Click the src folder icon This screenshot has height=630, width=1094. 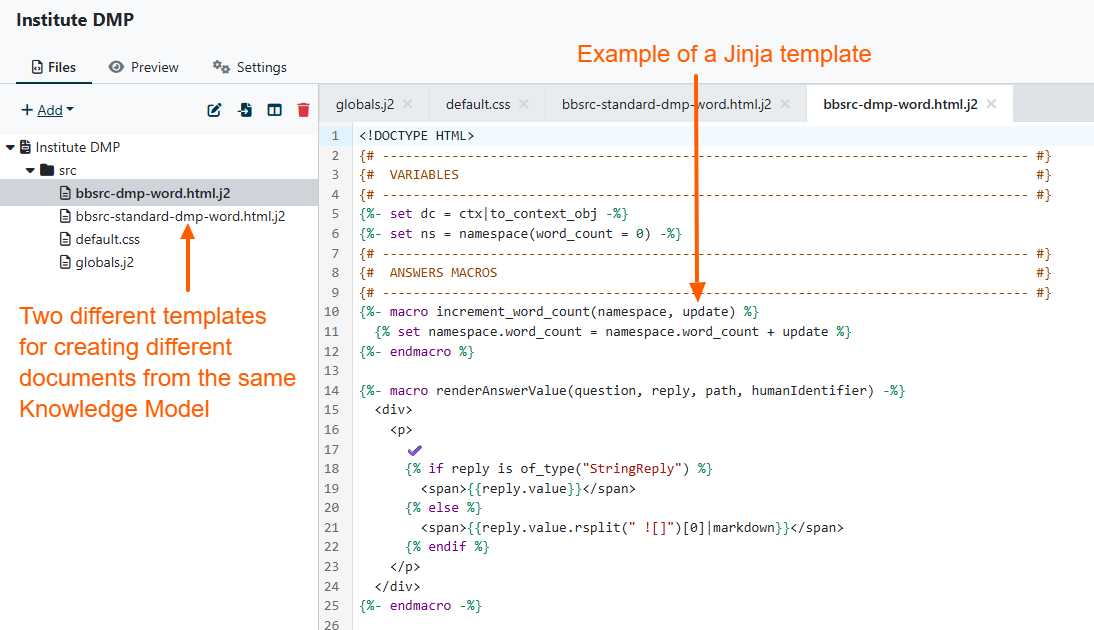coord(47,170)
